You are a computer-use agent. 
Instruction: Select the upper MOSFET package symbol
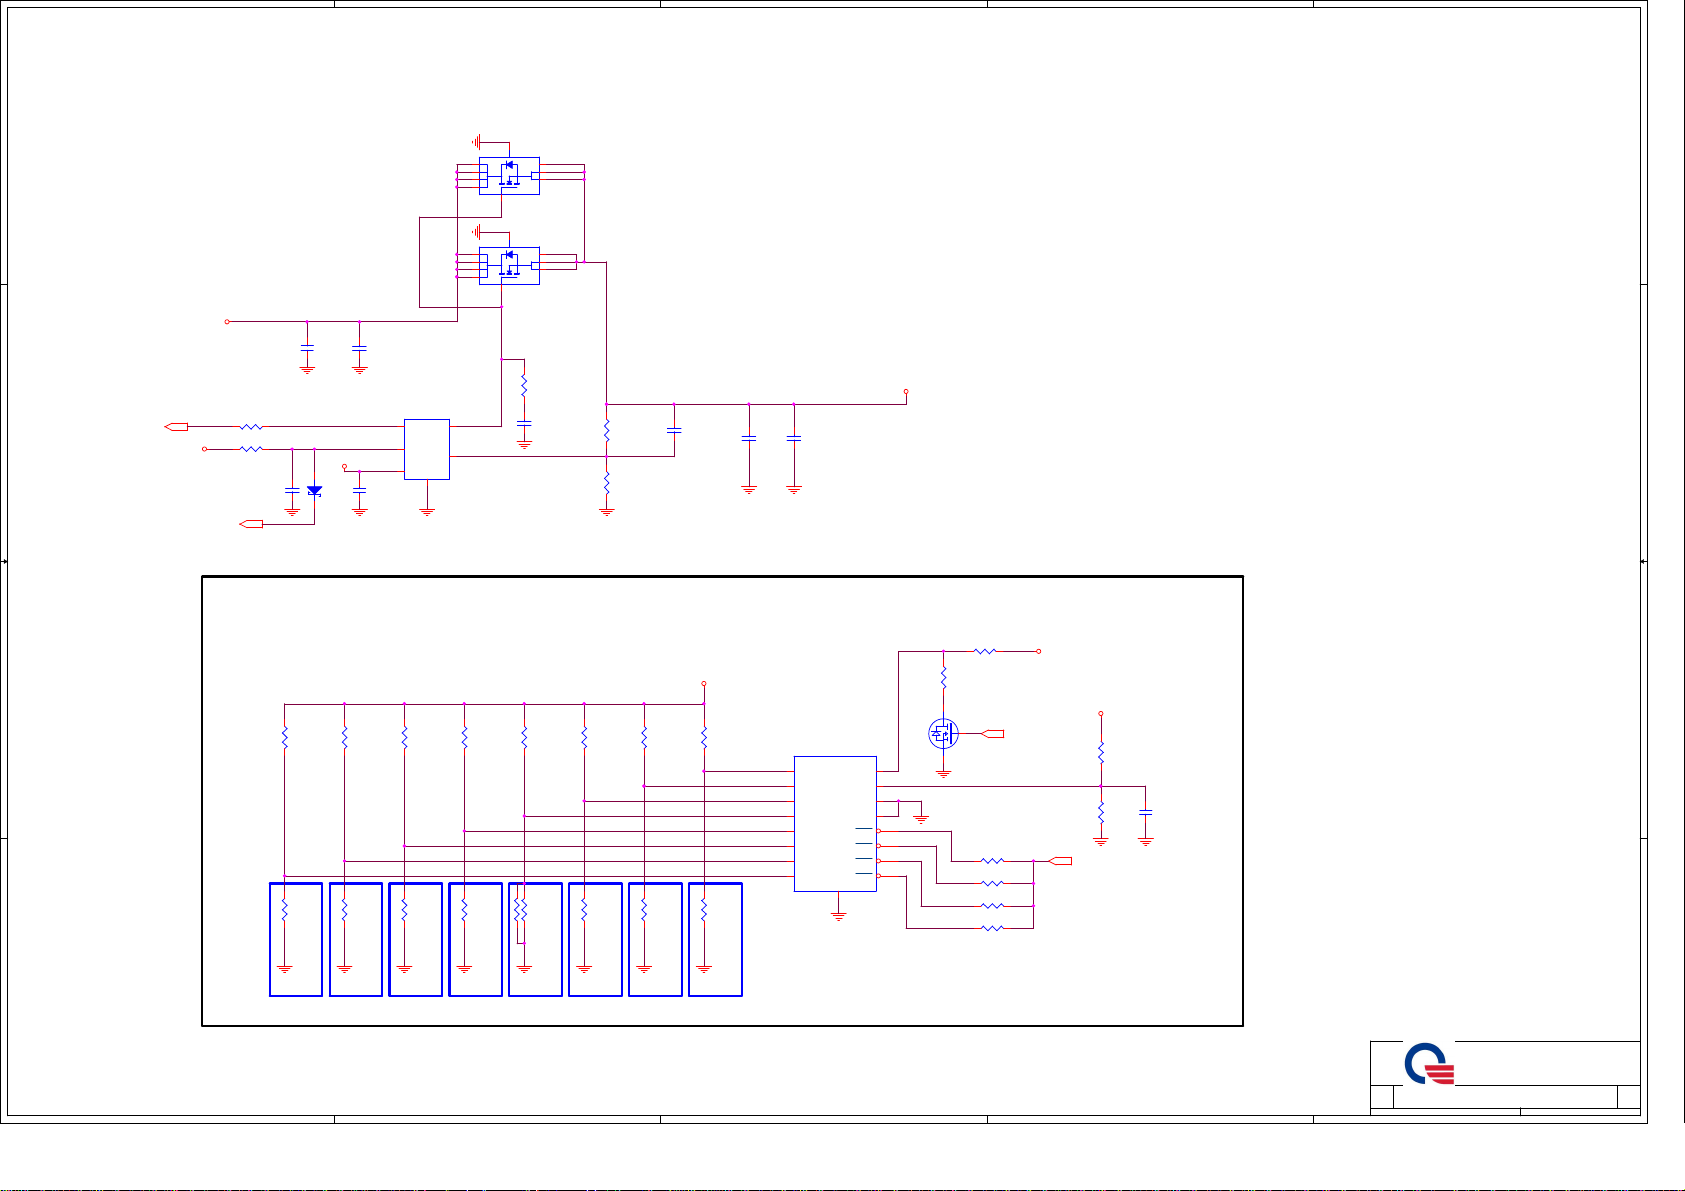pos(509,176)
